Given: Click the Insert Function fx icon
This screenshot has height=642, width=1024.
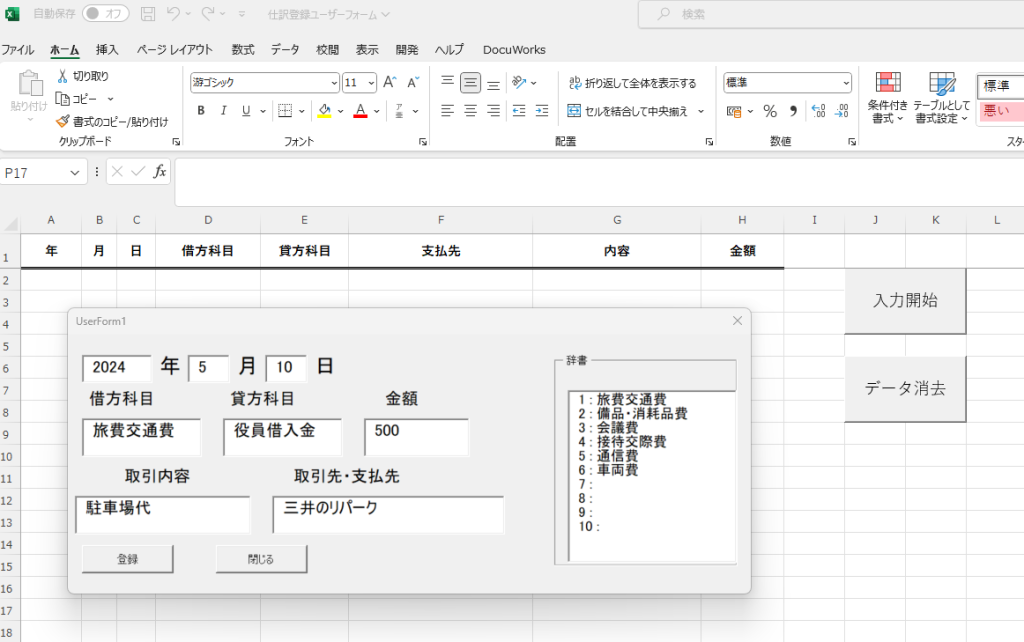Looking at the screenshot, I should pos(159,172).
